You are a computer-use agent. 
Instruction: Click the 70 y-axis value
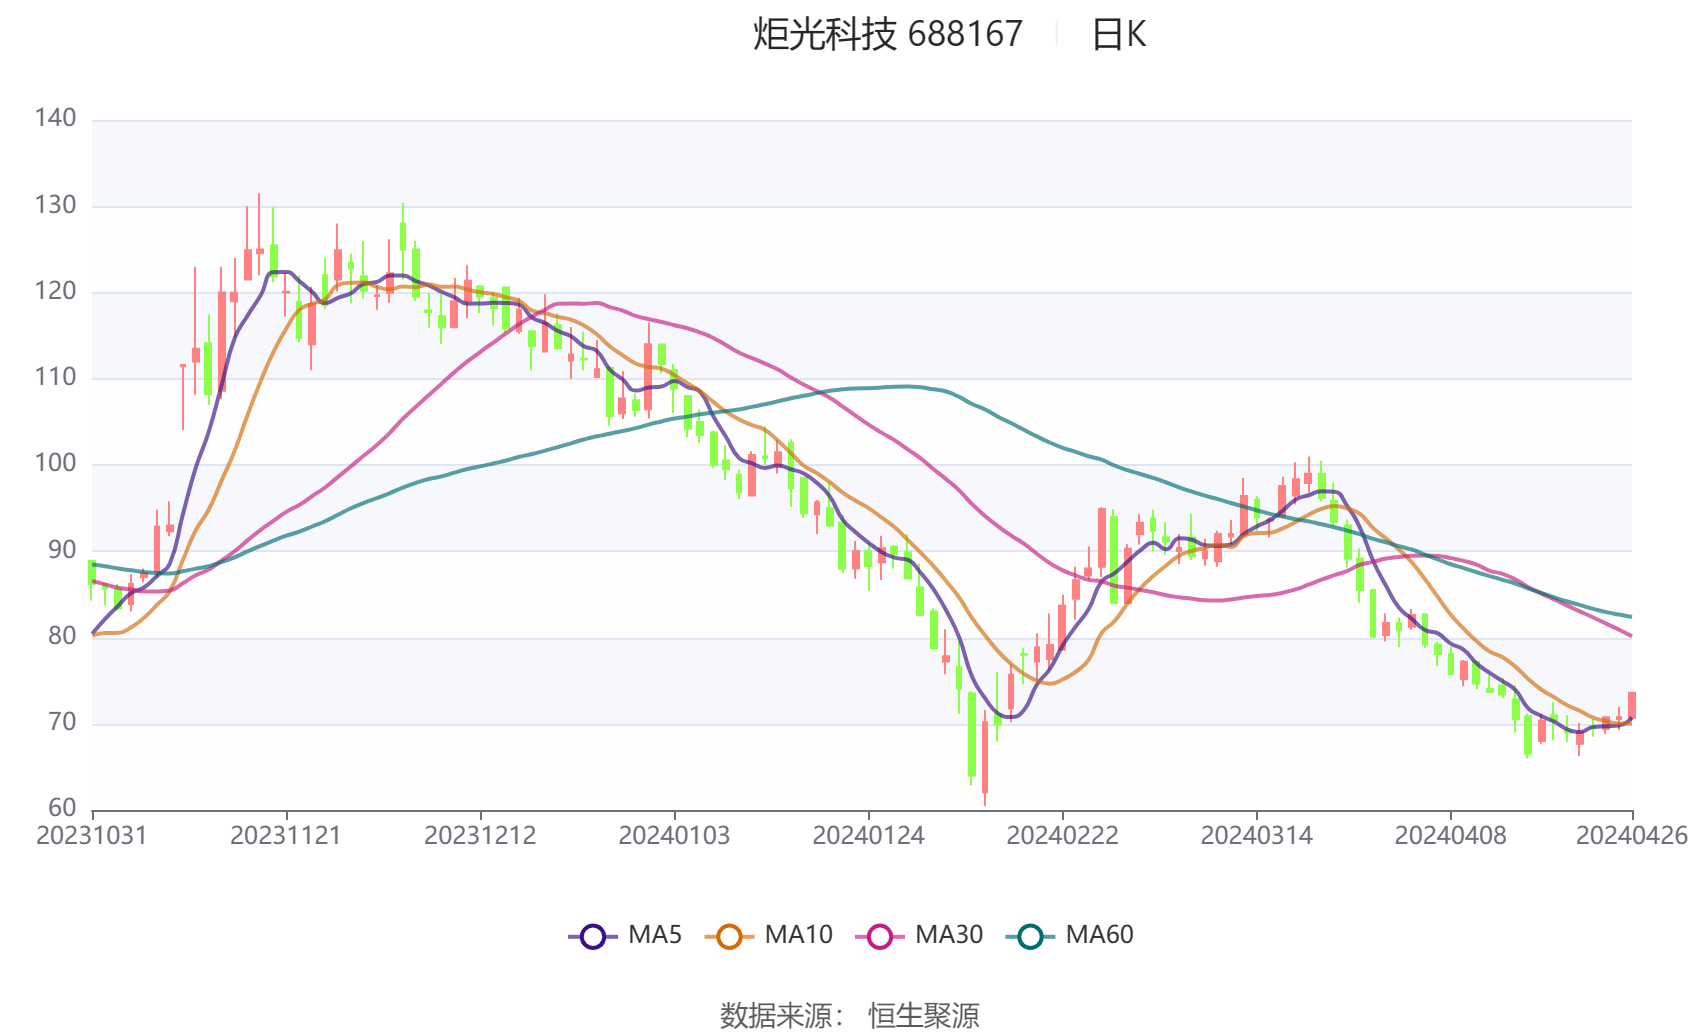62,722
